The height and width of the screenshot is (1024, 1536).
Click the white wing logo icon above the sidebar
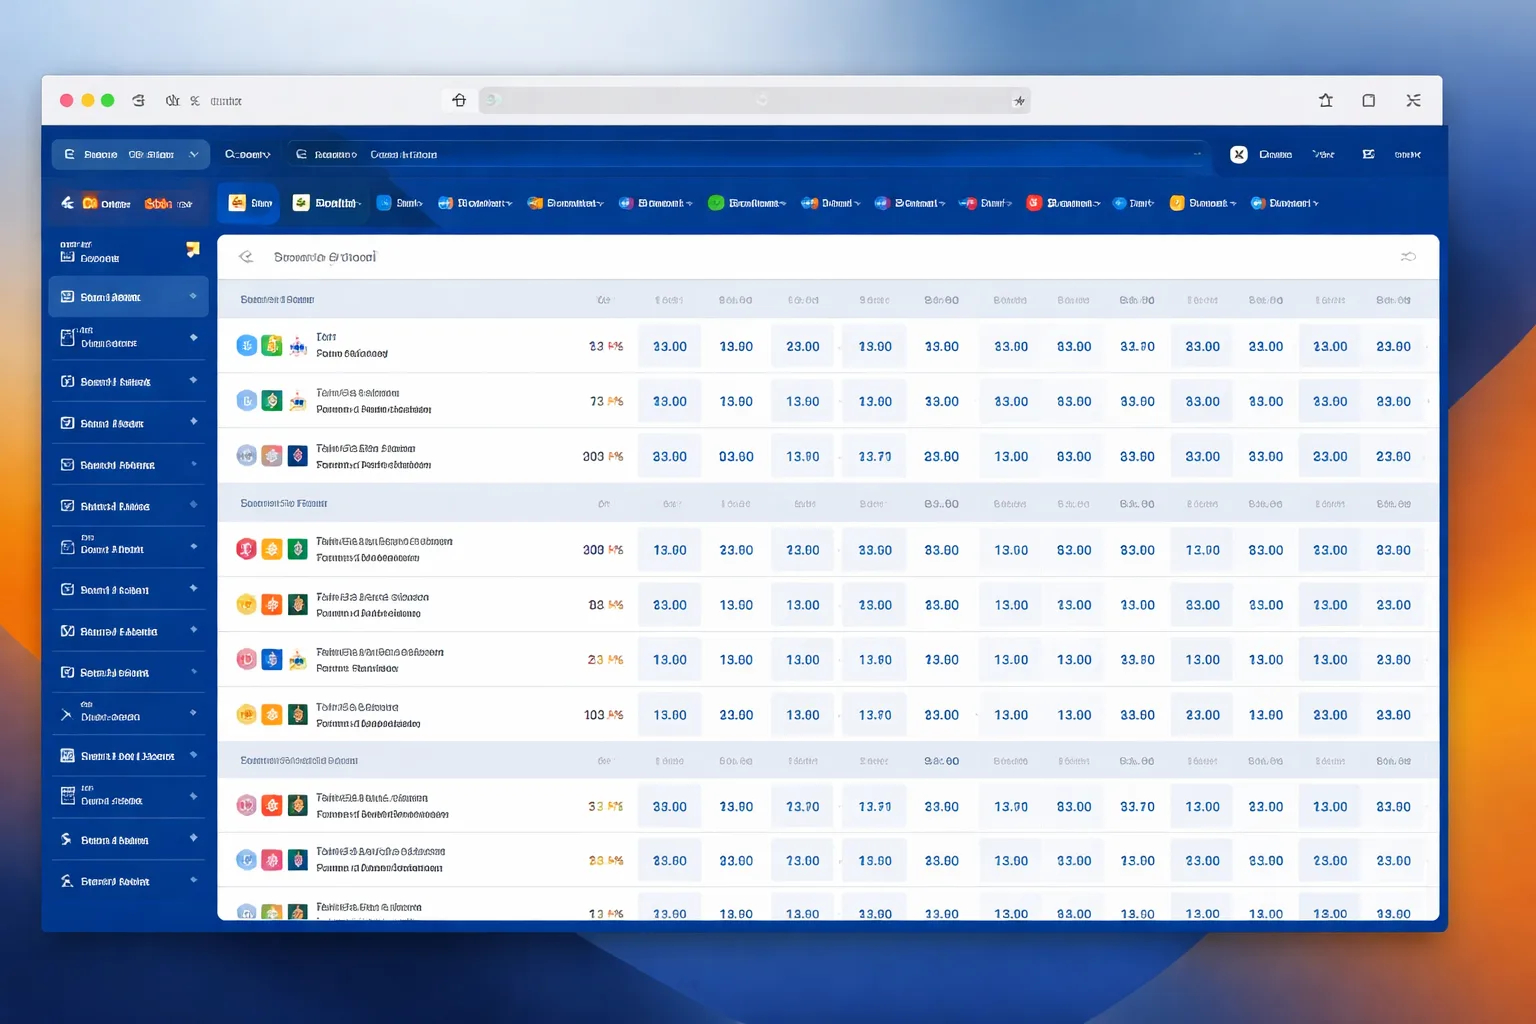(x=67, y=203)
